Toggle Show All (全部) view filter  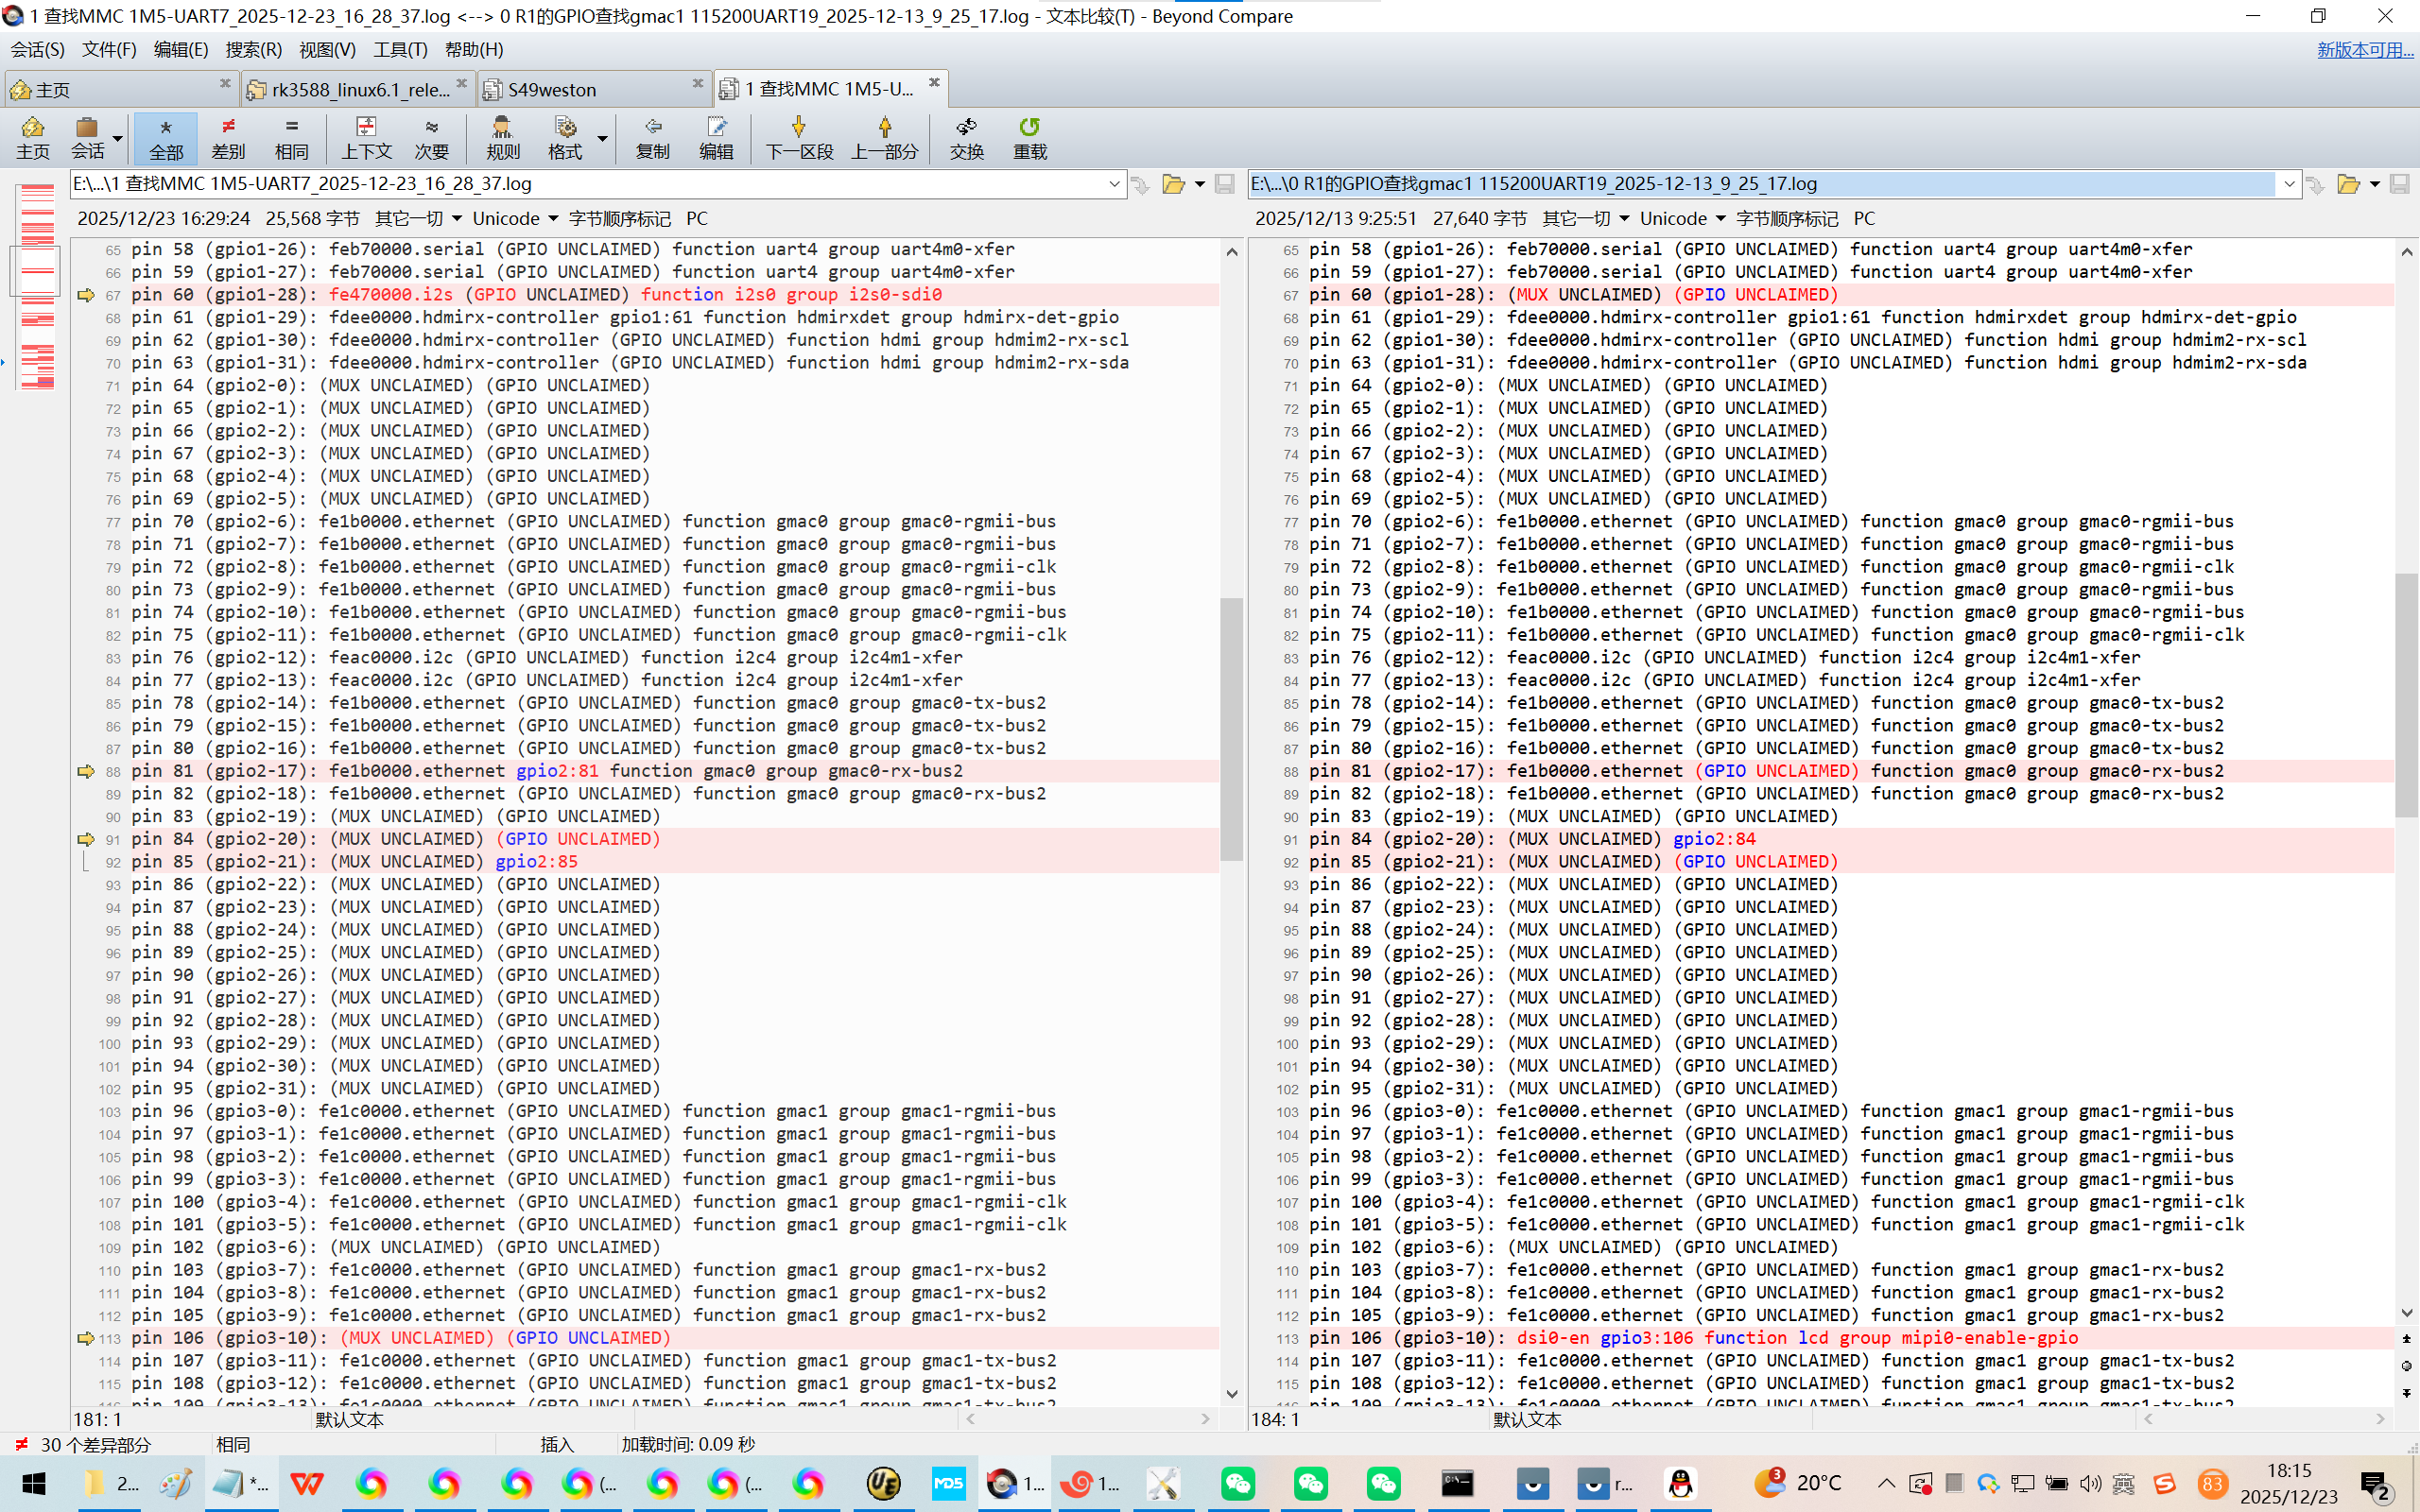click(166, 137)
